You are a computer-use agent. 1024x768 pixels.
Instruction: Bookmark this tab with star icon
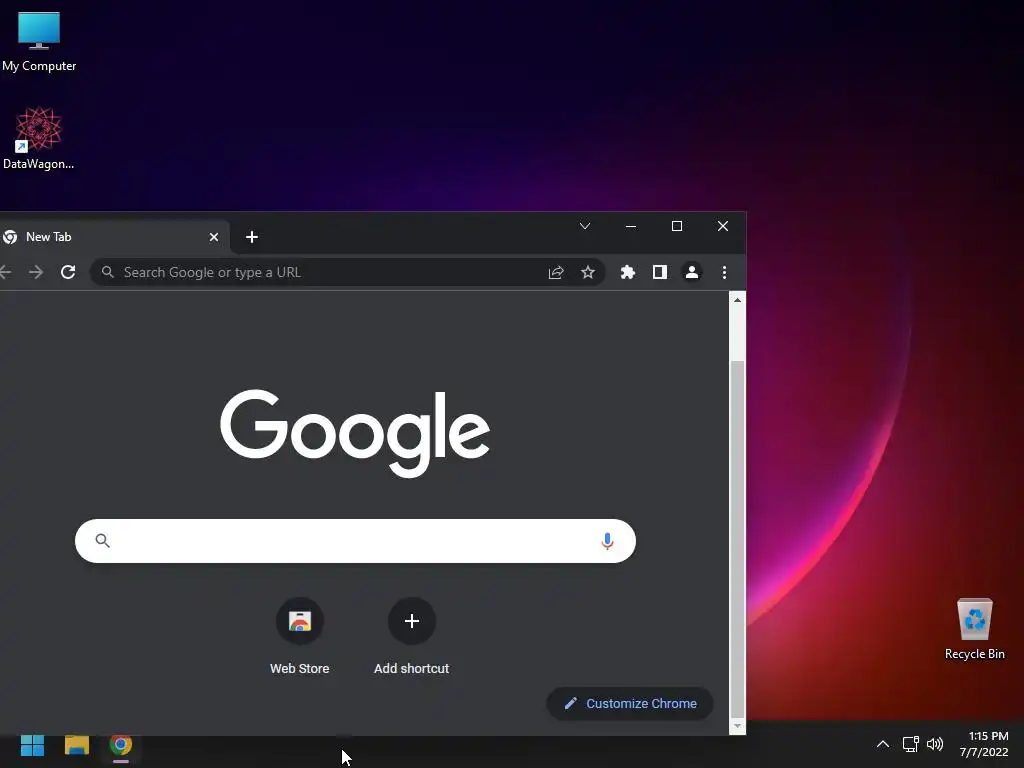[588, 272]
